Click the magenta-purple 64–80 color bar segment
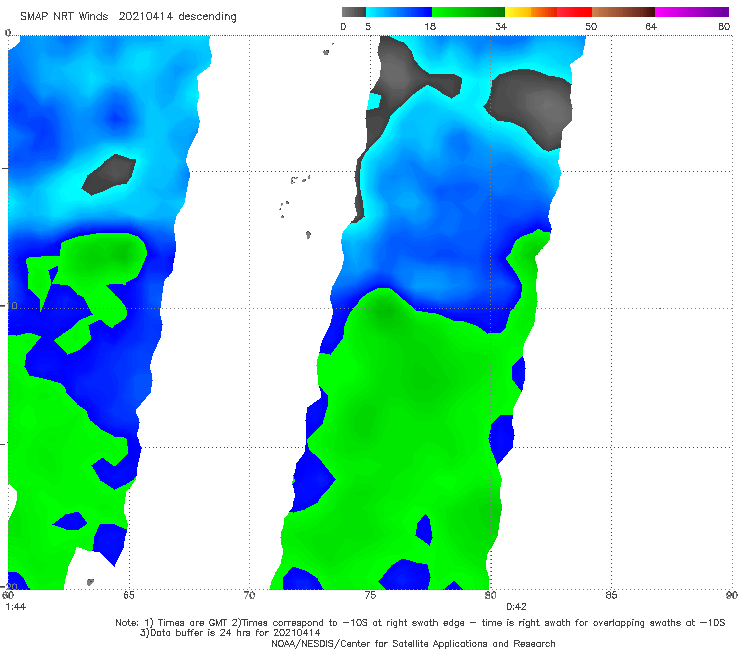 tap(692, 12)
